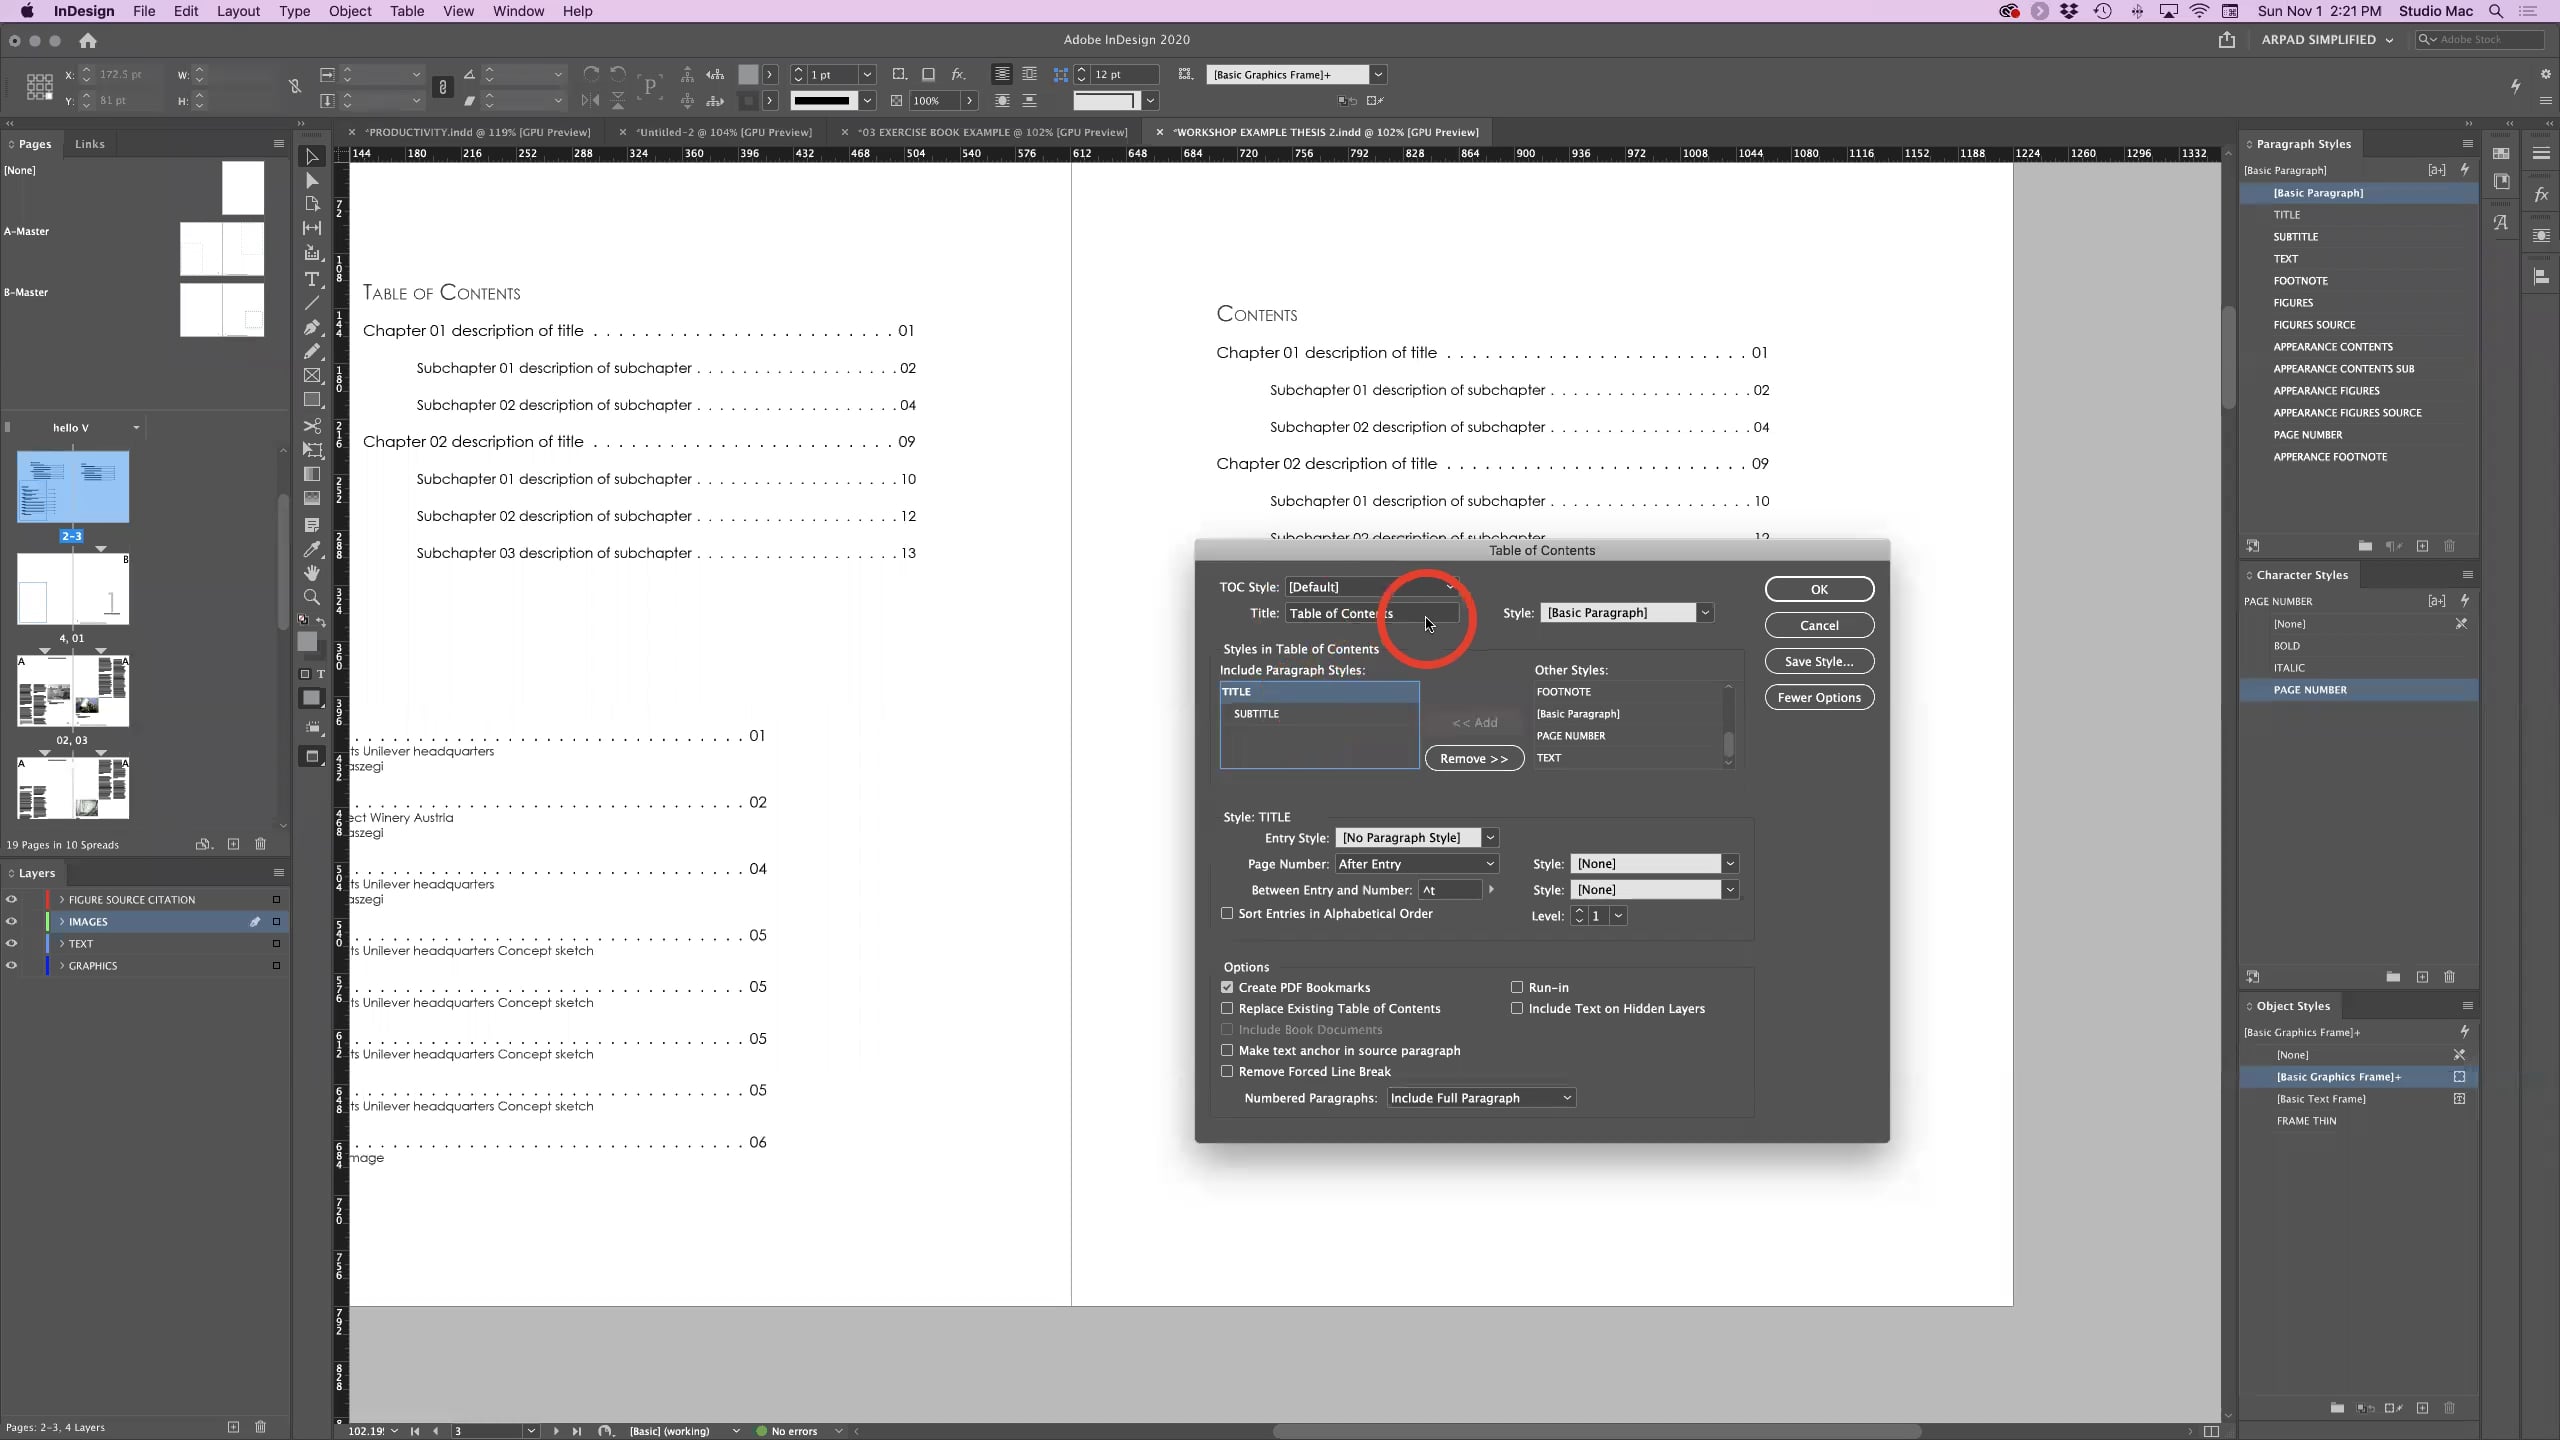Enable Replace Existing Table of Contents

(1225, 1008)
